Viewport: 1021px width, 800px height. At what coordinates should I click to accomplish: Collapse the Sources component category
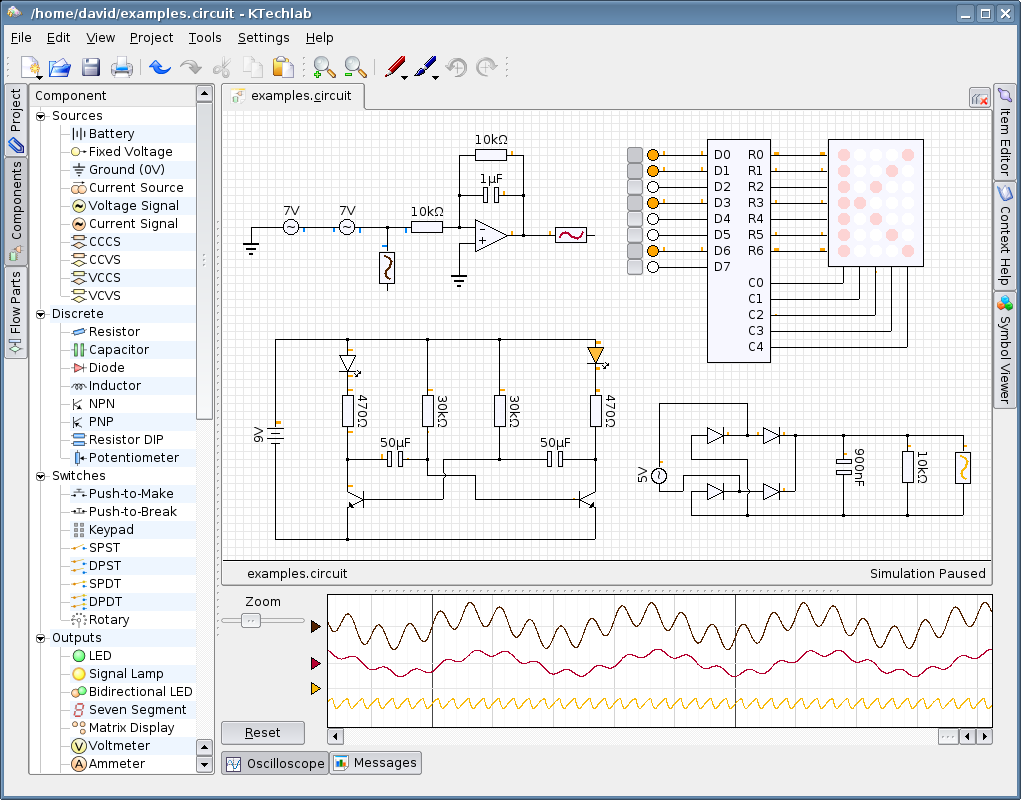(41, 116)
